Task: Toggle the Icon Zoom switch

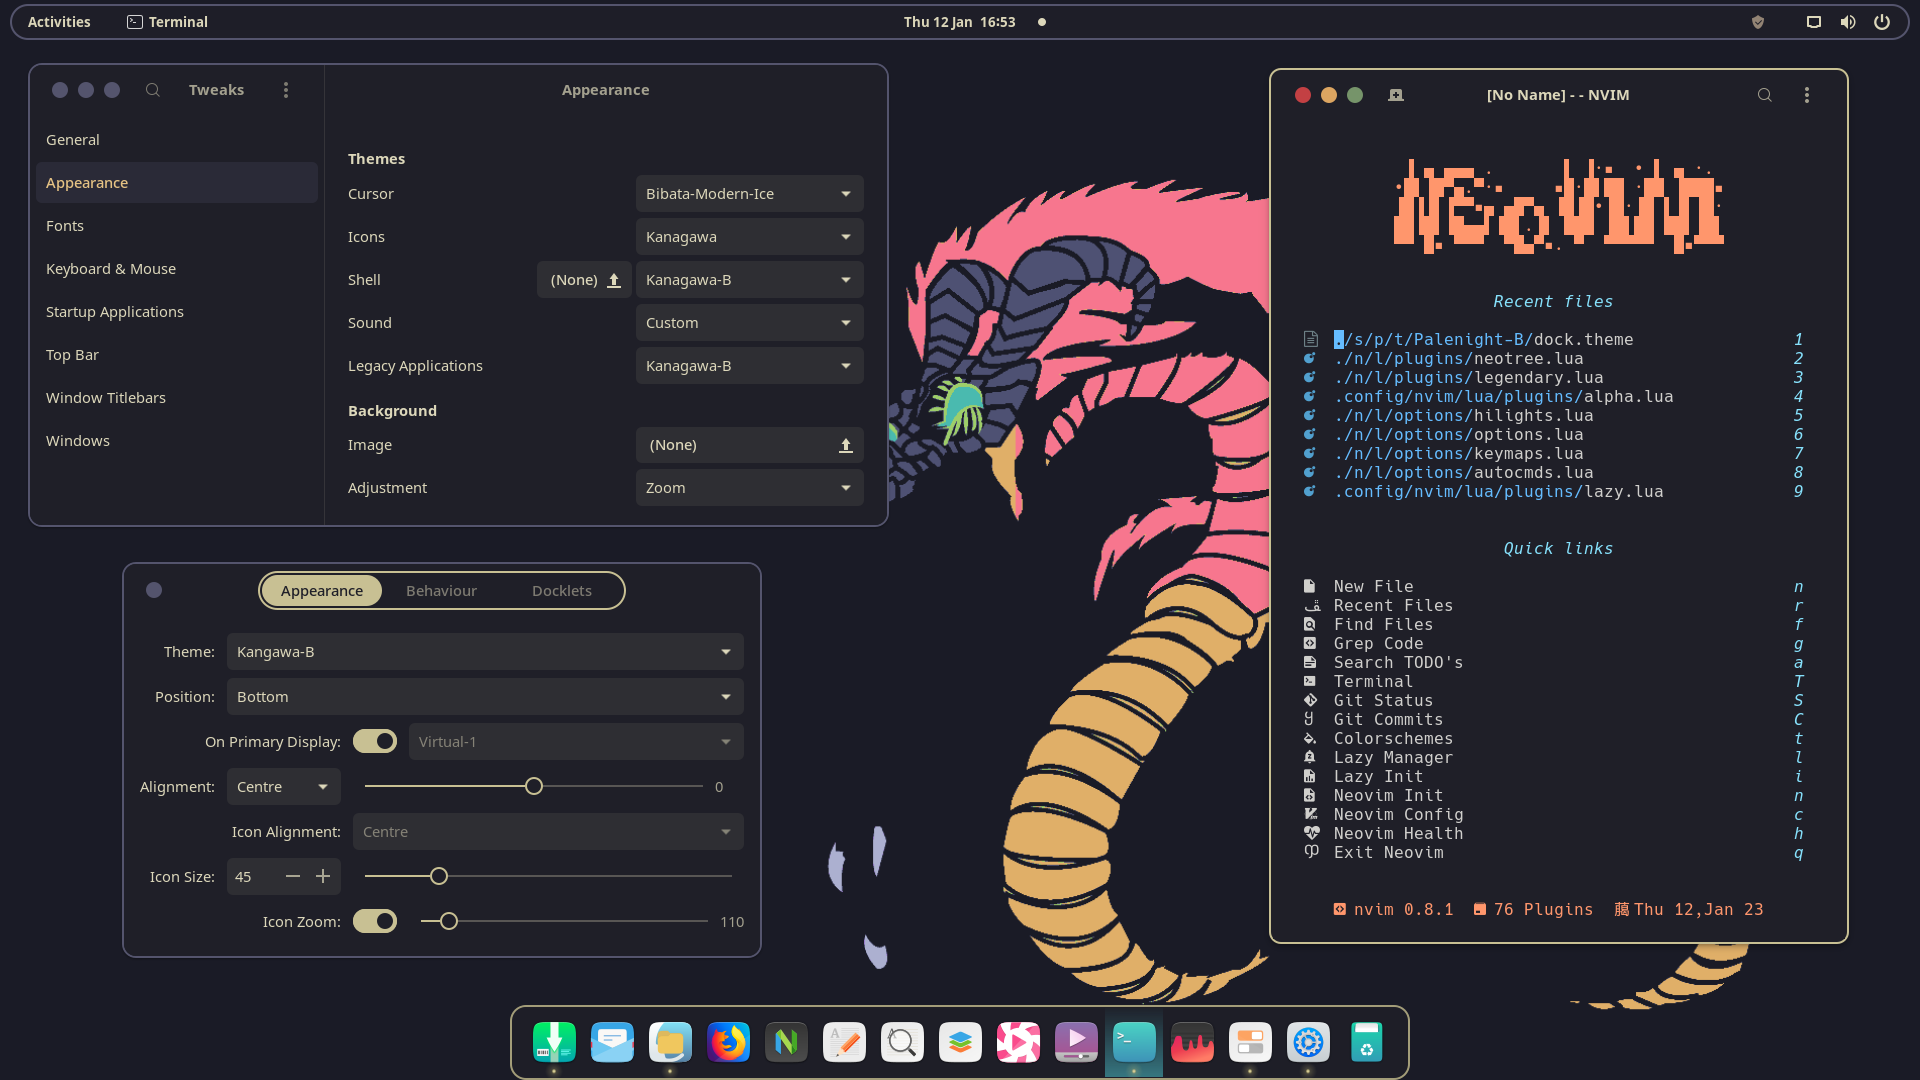Action: [x=375, y=921]
